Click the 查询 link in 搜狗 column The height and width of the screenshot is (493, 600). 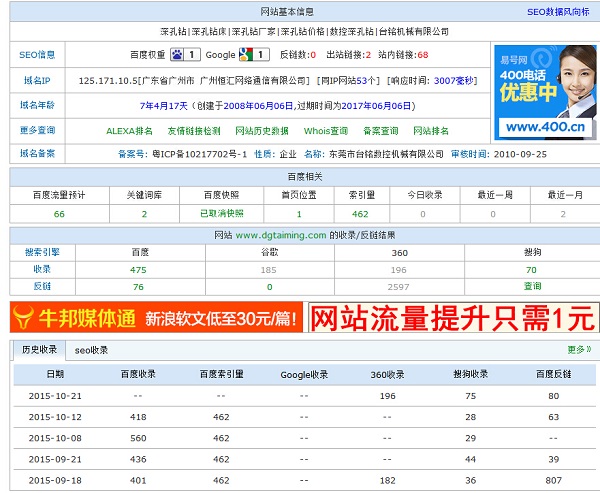tap(530, 287)
